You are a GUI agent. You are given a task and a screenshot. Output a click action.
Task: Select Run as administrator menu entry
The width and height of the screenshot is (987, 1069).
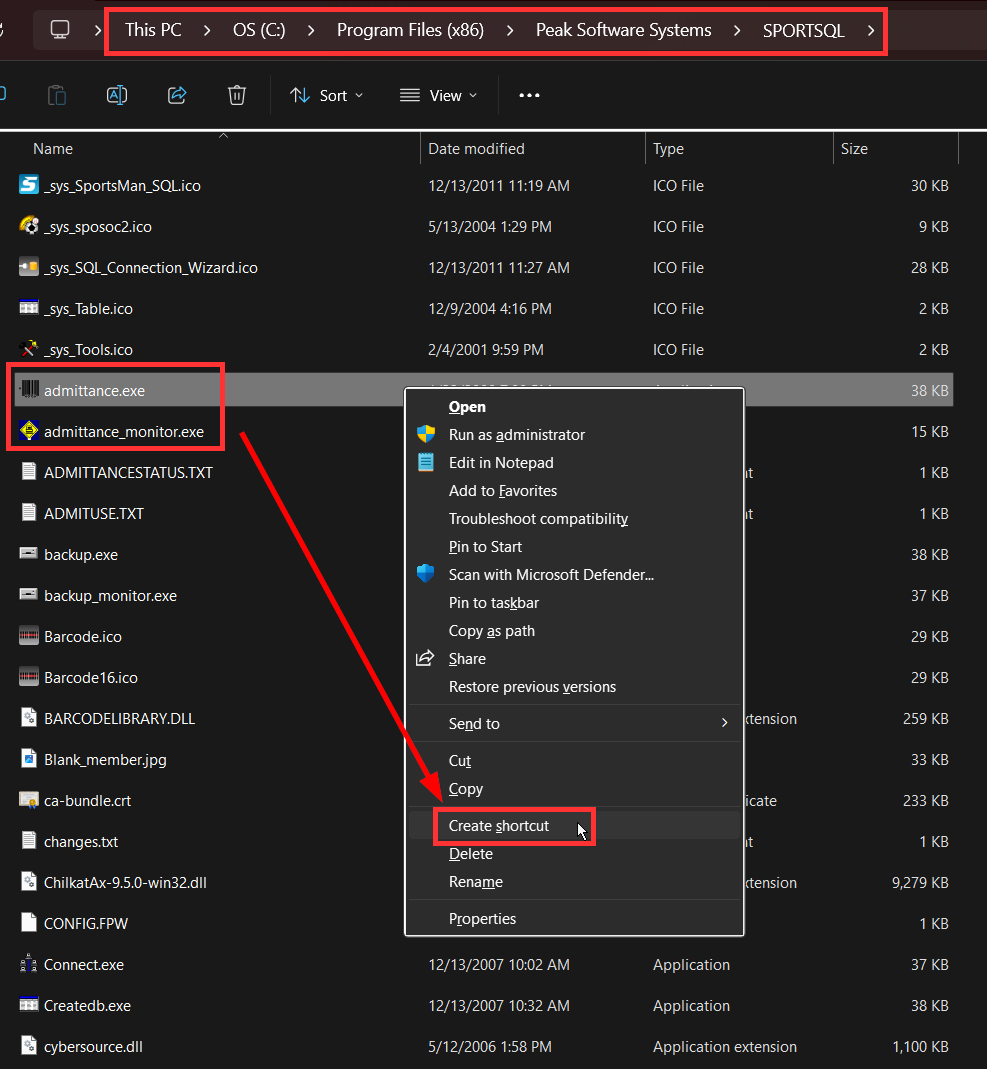(x=516, y=435)
